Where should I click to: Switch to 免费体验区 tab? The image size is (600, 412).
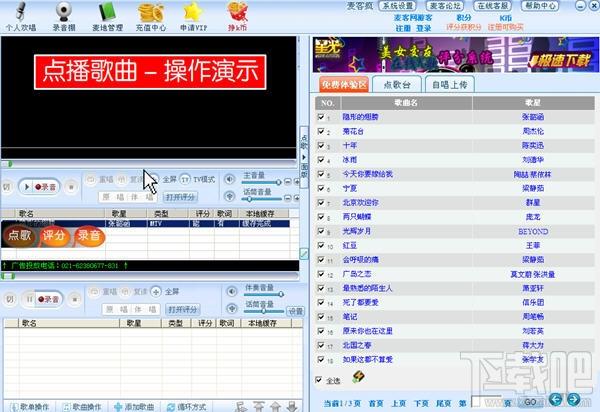(344, 84)
